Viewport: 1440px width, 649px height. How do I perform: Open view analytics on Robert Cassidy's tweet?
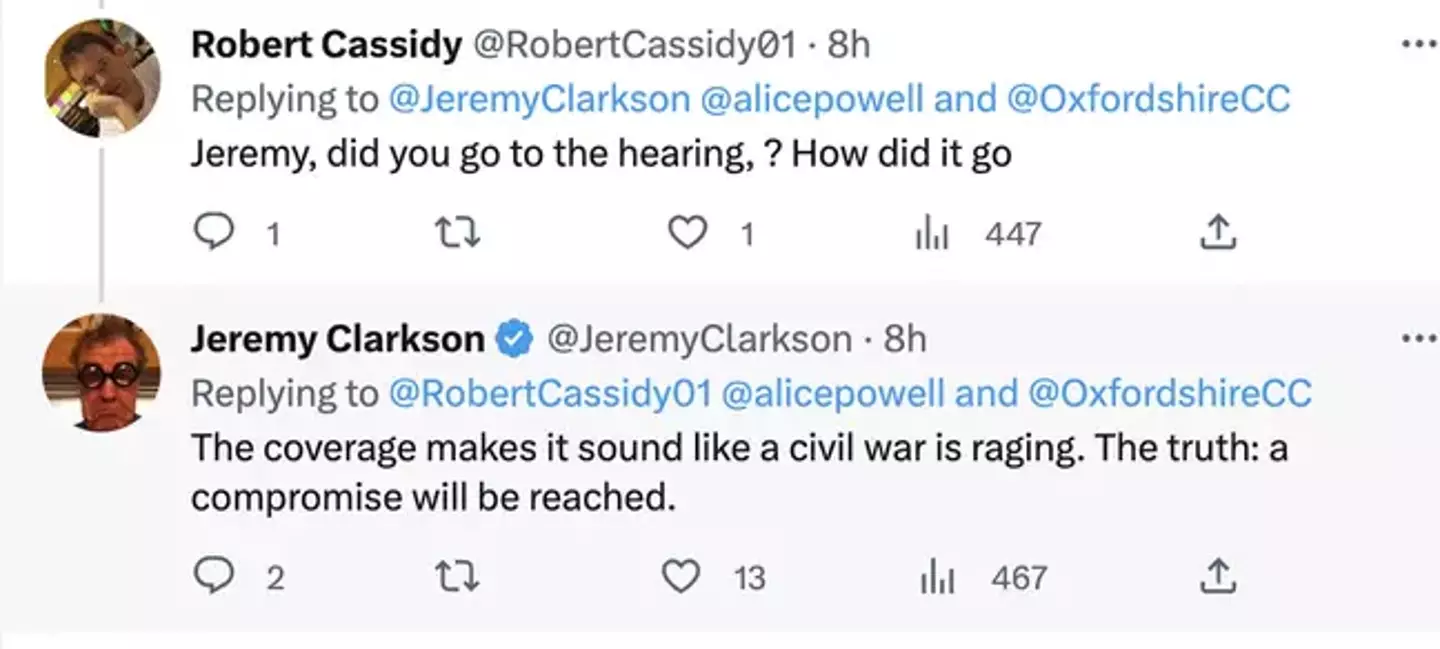coord(933,231)
